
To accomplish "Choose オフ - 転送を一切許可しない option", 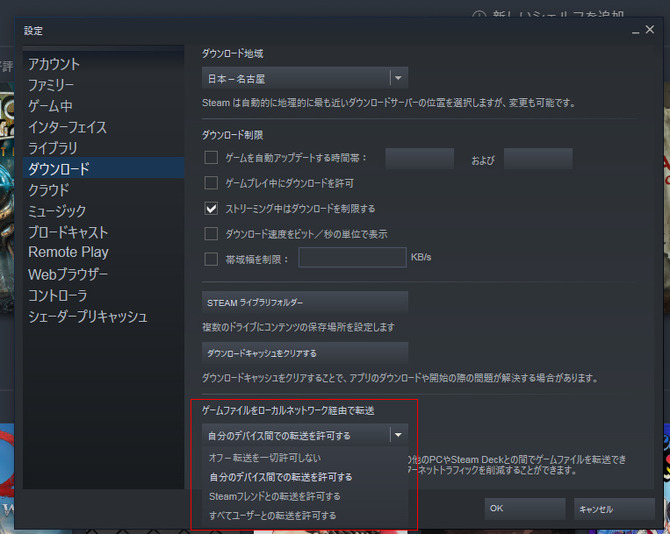I will tap(305, 458).
